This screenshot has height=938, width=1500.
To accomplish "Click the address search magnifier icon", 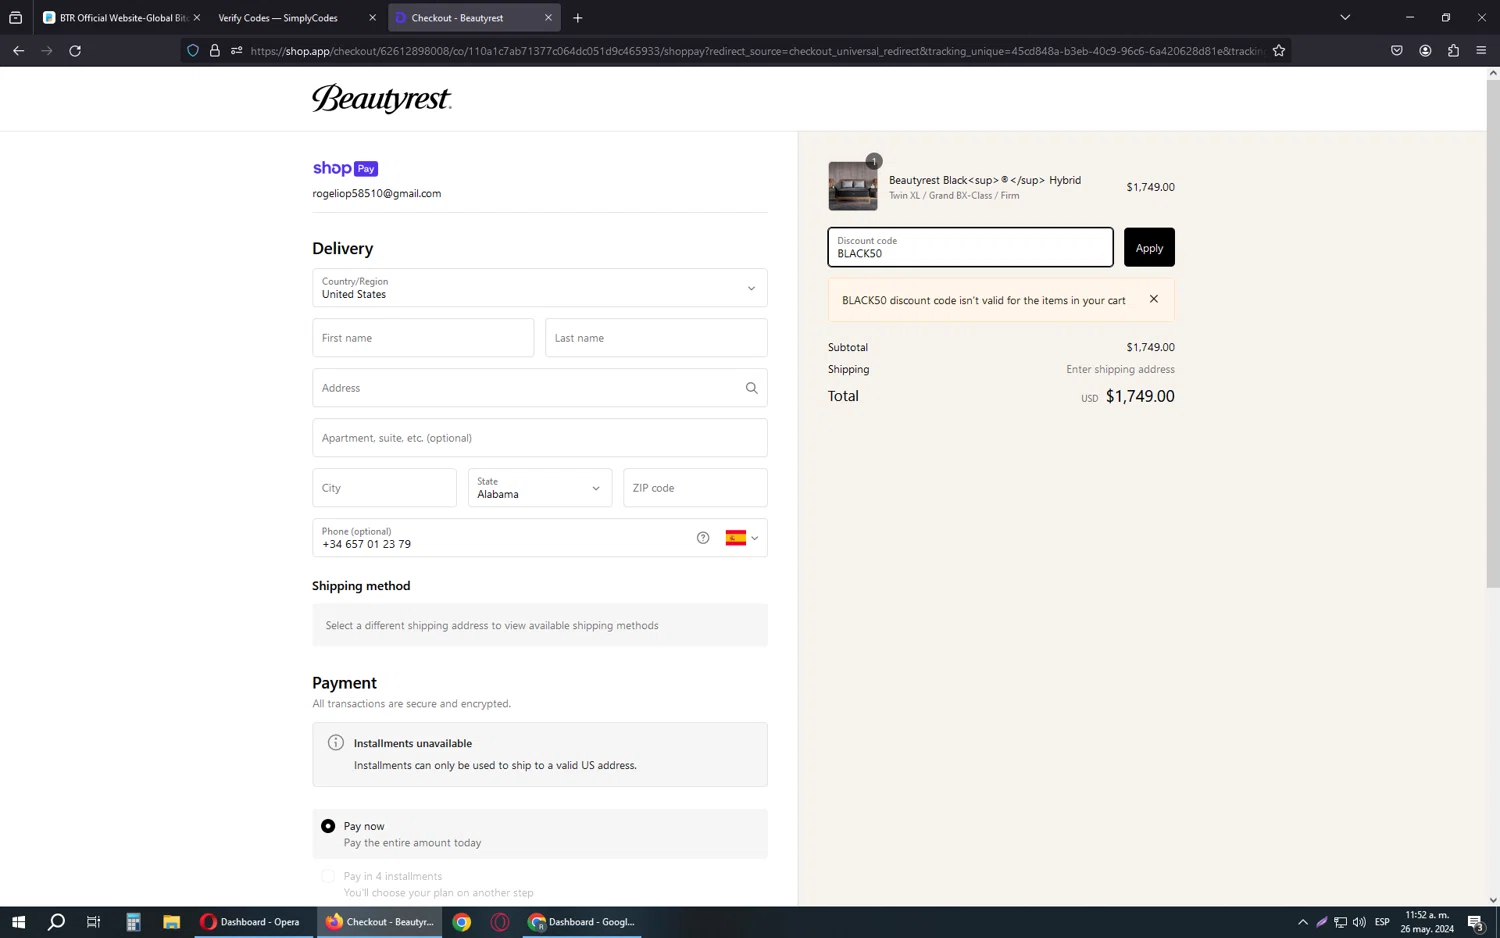I will tap(751, 388).
